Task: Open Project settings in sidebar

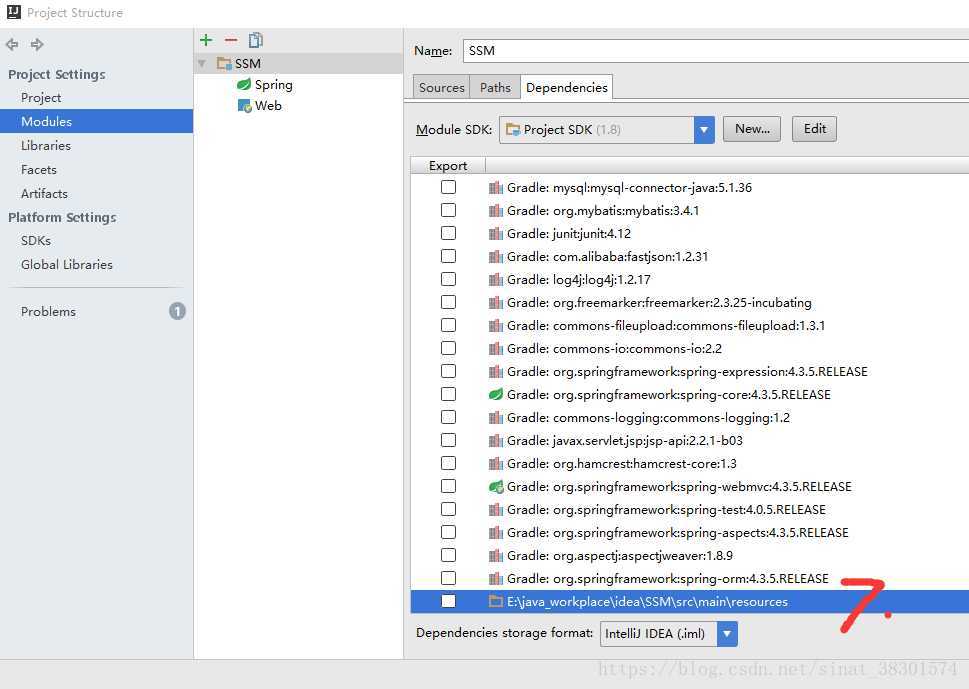Action: click(41, 98)
